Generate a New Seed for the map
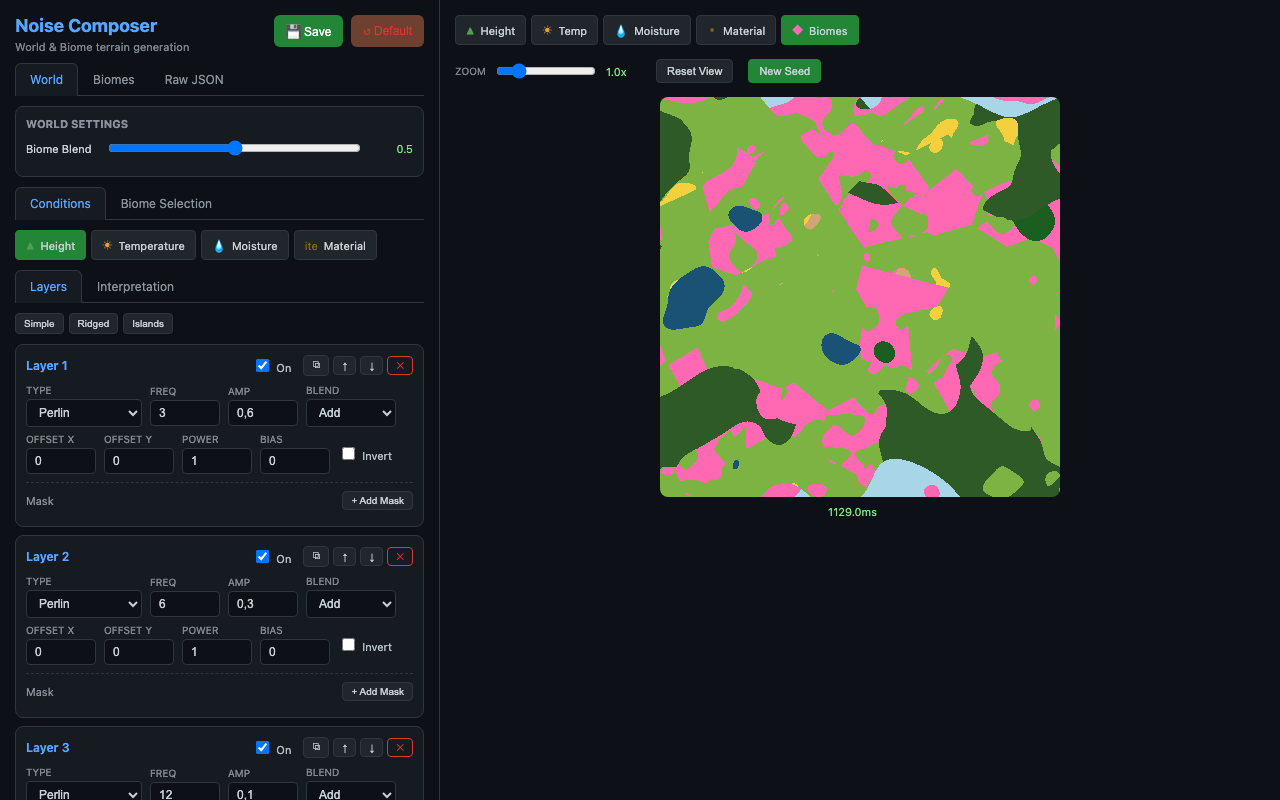 (784, 71)
